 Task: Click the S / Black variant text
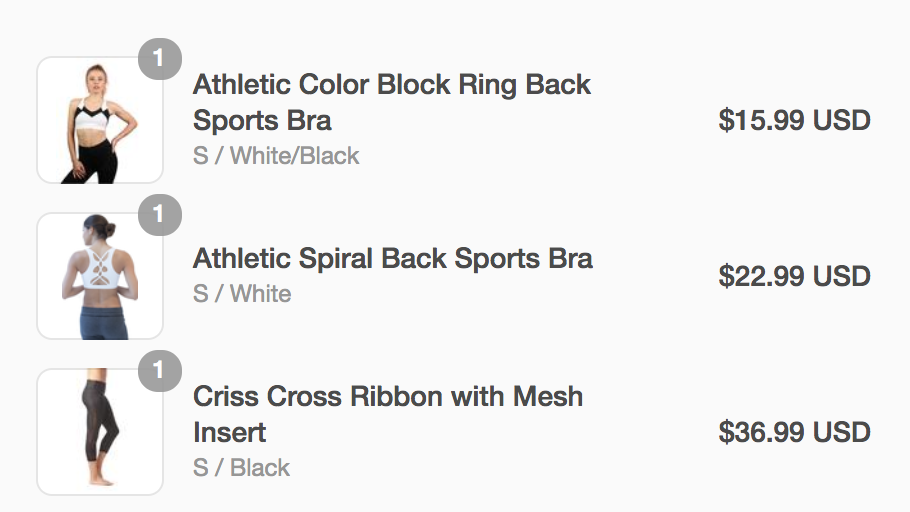coord(241,468)
